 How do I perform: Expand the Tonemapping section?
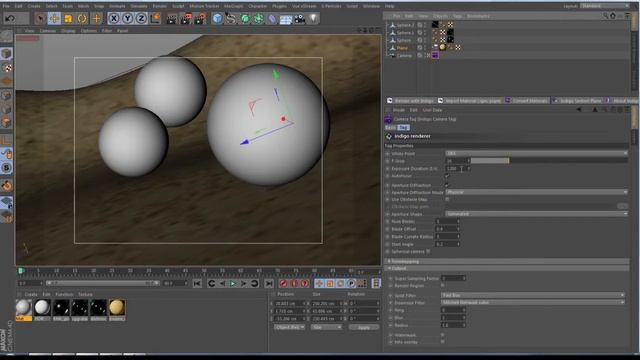tap(507, 261)
